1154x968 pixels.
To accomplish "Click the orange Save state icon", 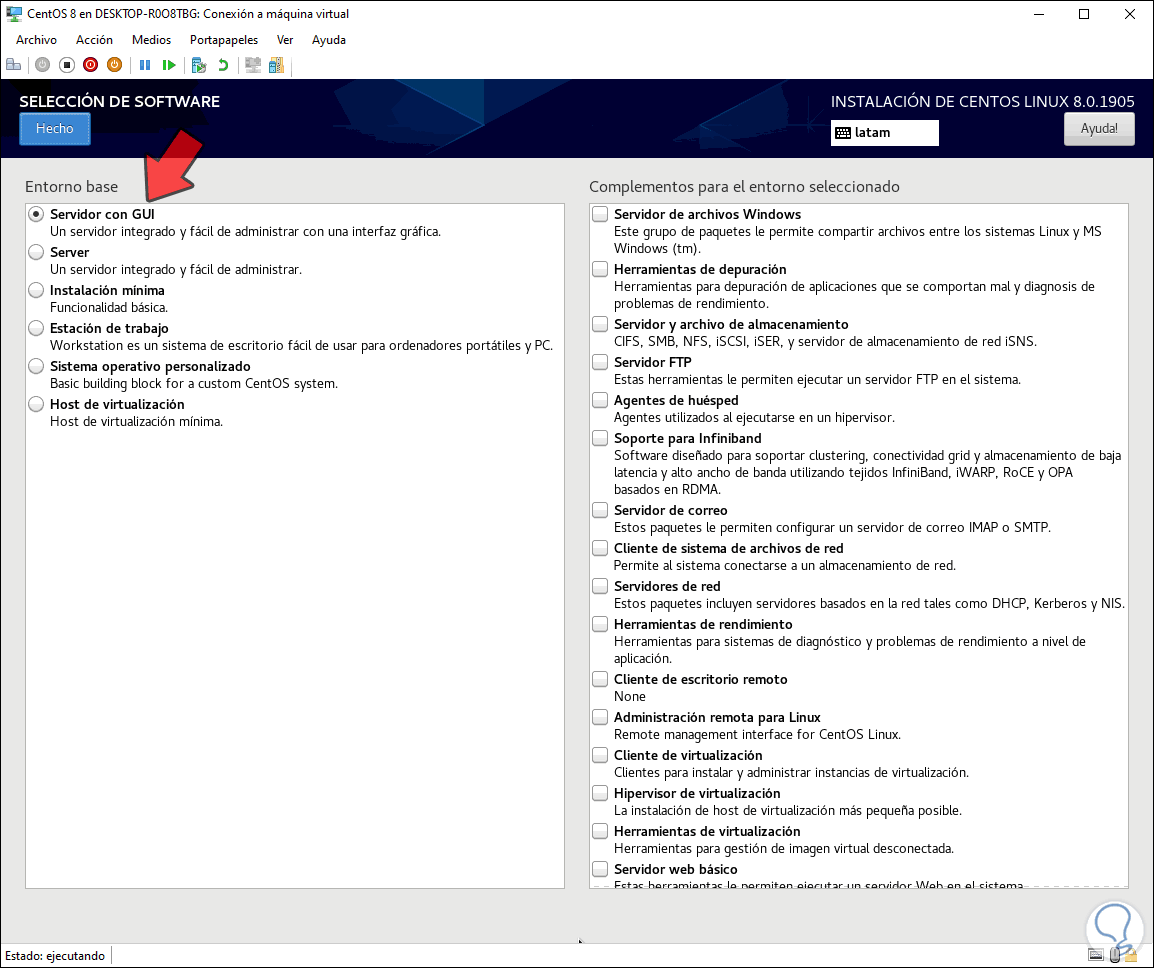I will (x=114, y=66).
